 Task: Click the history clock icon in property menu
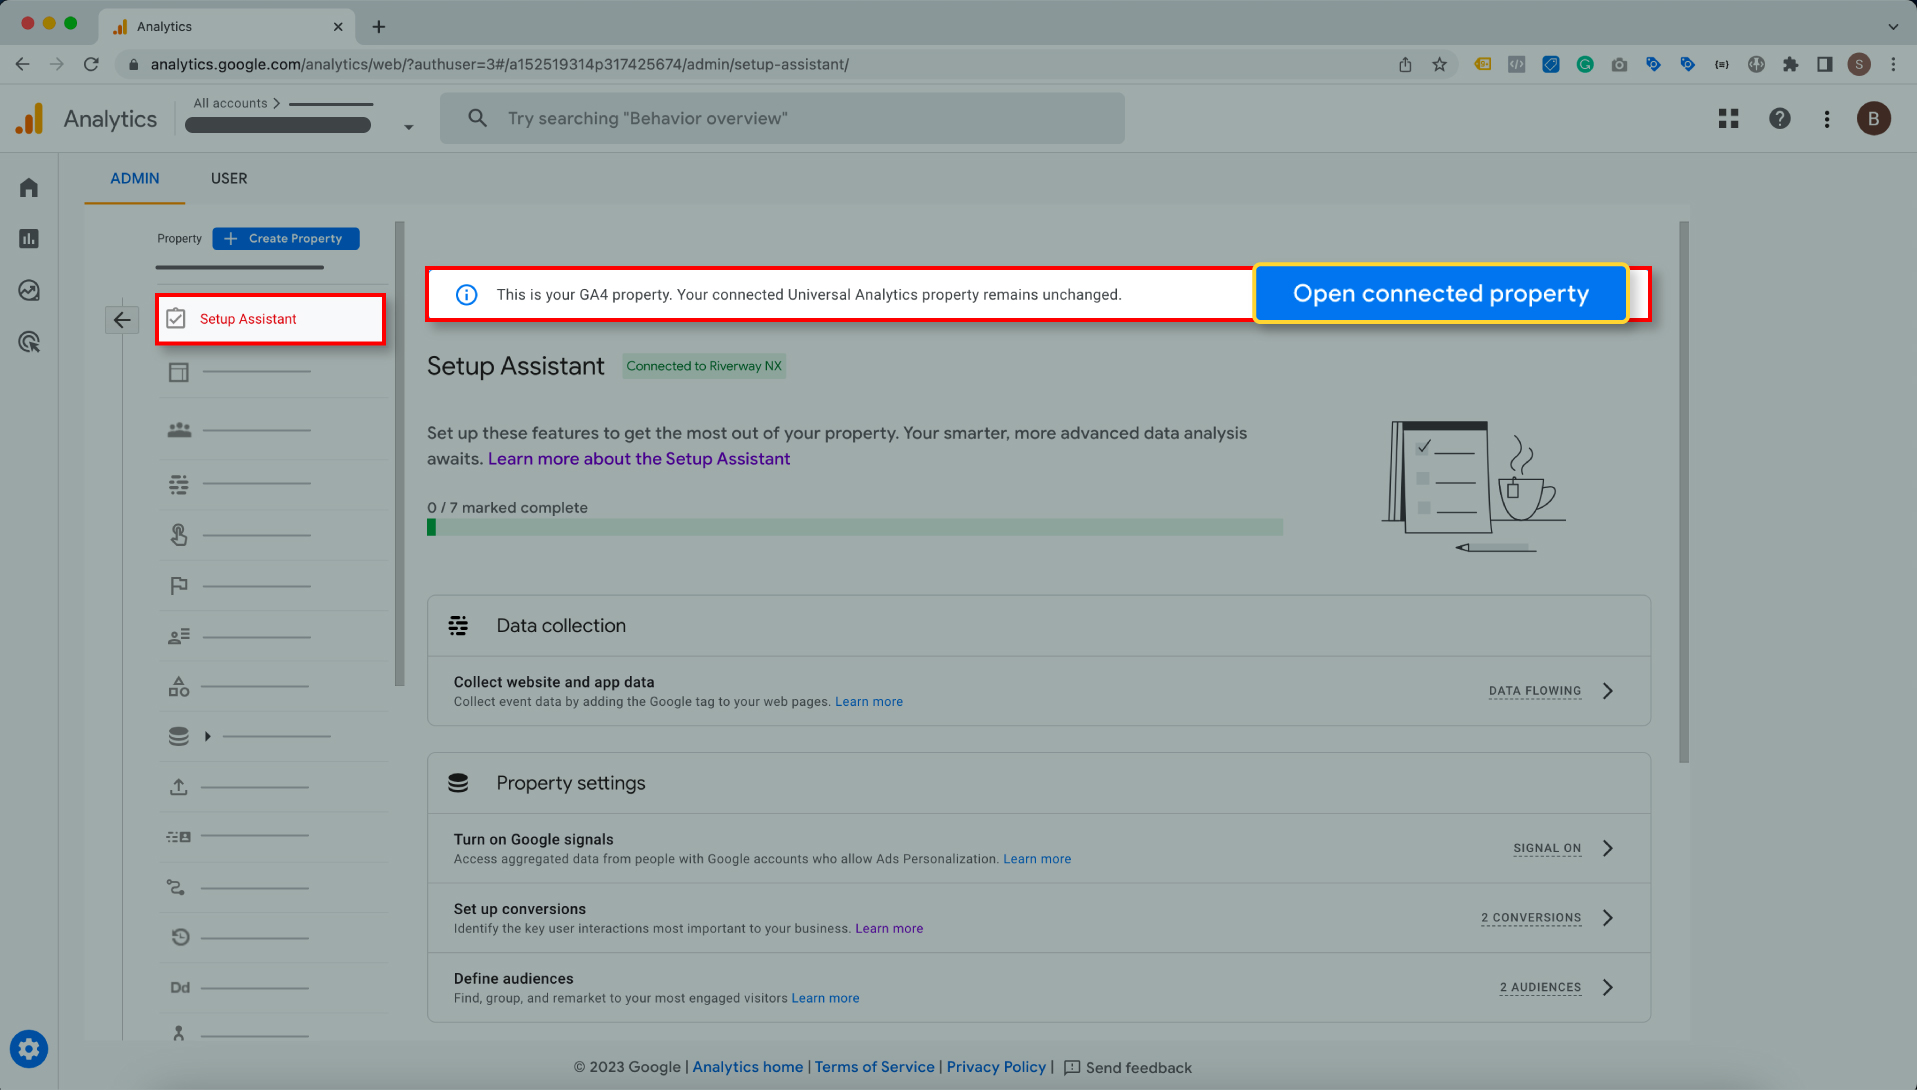tap(180, 937)
